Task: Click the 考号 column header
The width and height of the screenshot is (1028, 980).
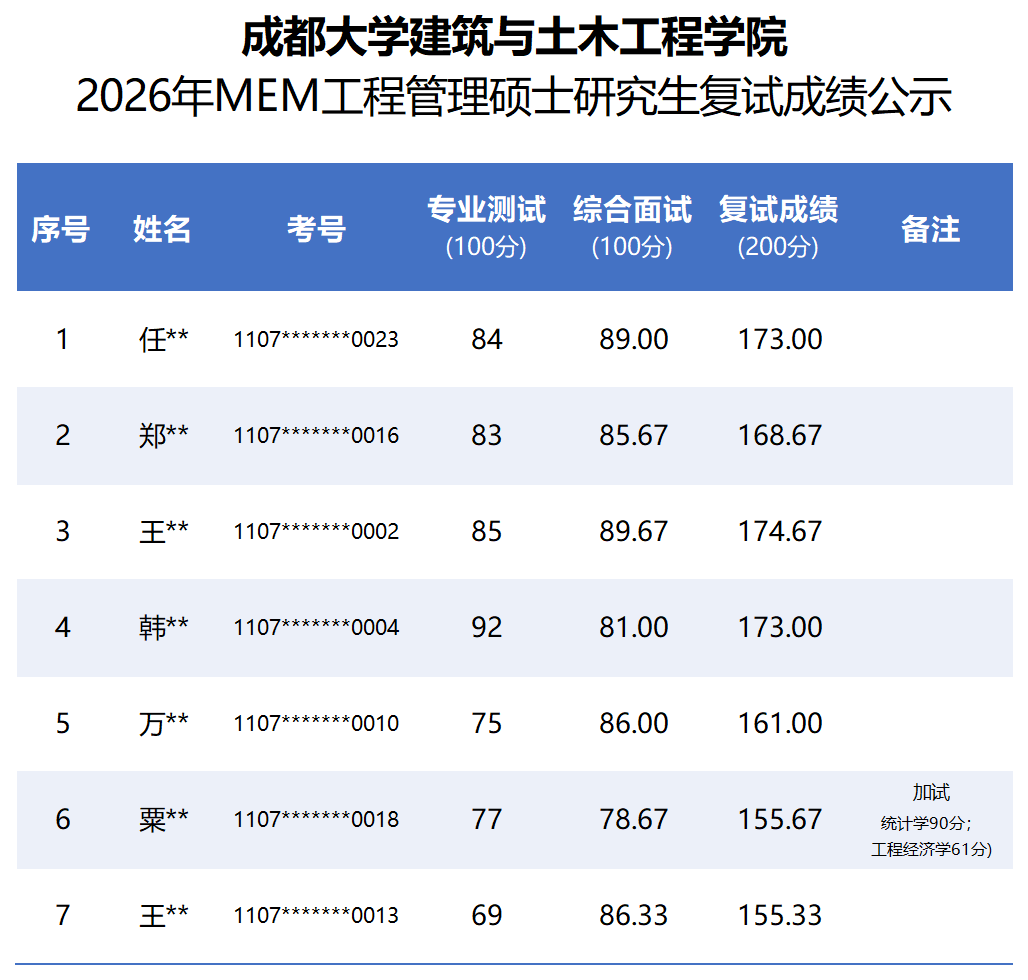Action: [317, 229]
